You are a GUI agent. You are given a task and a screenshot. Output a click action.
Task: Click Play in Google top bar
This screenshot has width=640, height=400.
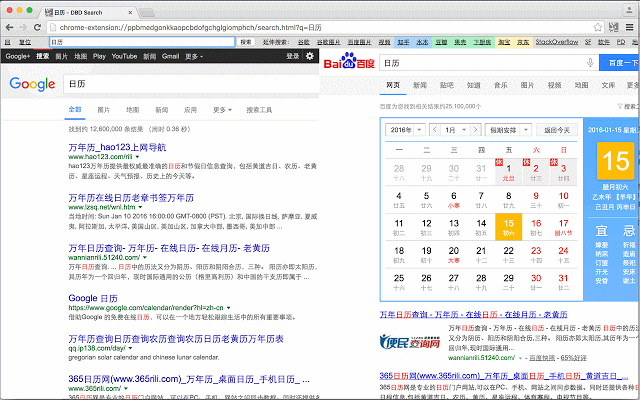(x=99, y=56)
